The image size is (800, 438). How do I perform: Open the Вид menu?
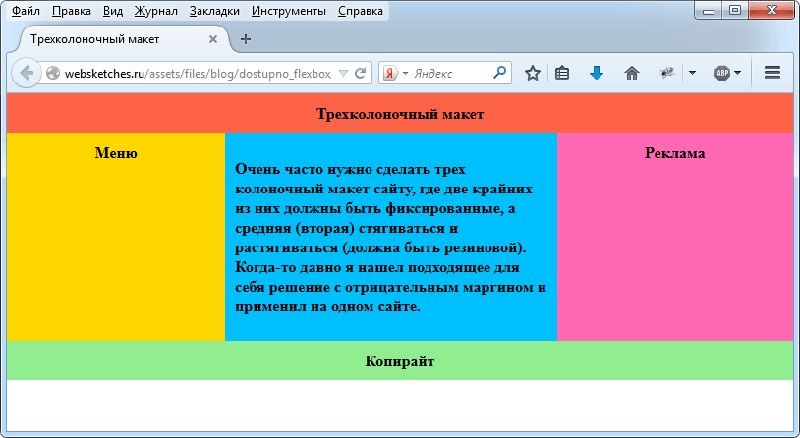click(113, 11)
